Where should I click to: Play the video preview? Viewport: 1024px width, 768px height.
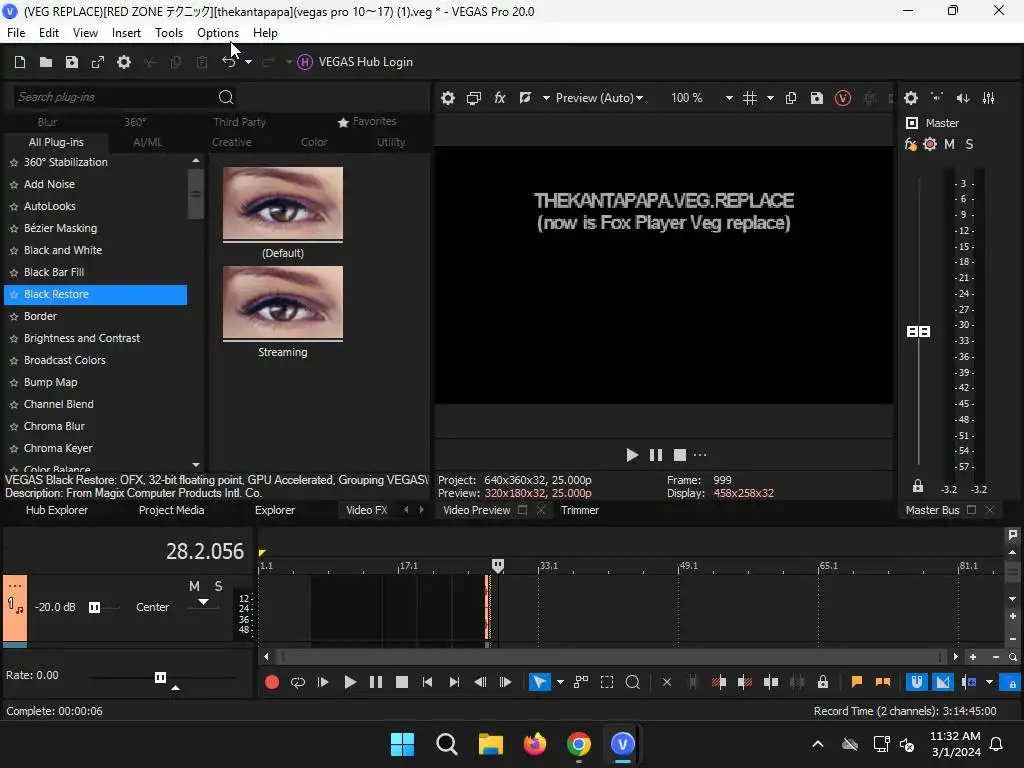point(632,455)
